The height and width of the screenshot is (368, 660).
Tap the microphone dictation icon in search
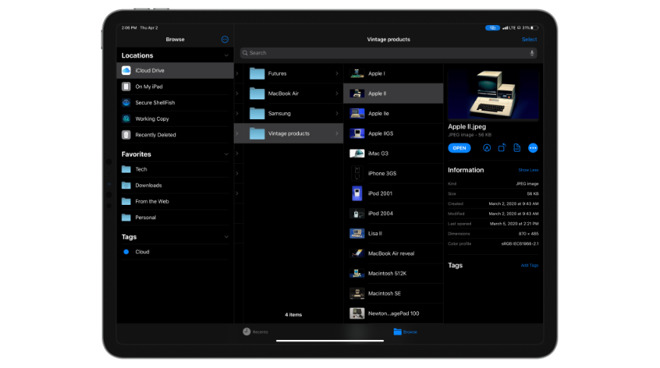532,53
